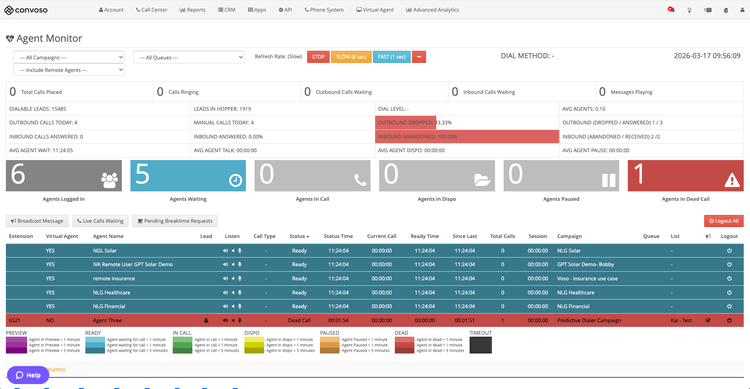Listen to NGL Solar agent speaker icon
Image resolution: width=750 pixels, height=389 pixels.
pos(225,251)
